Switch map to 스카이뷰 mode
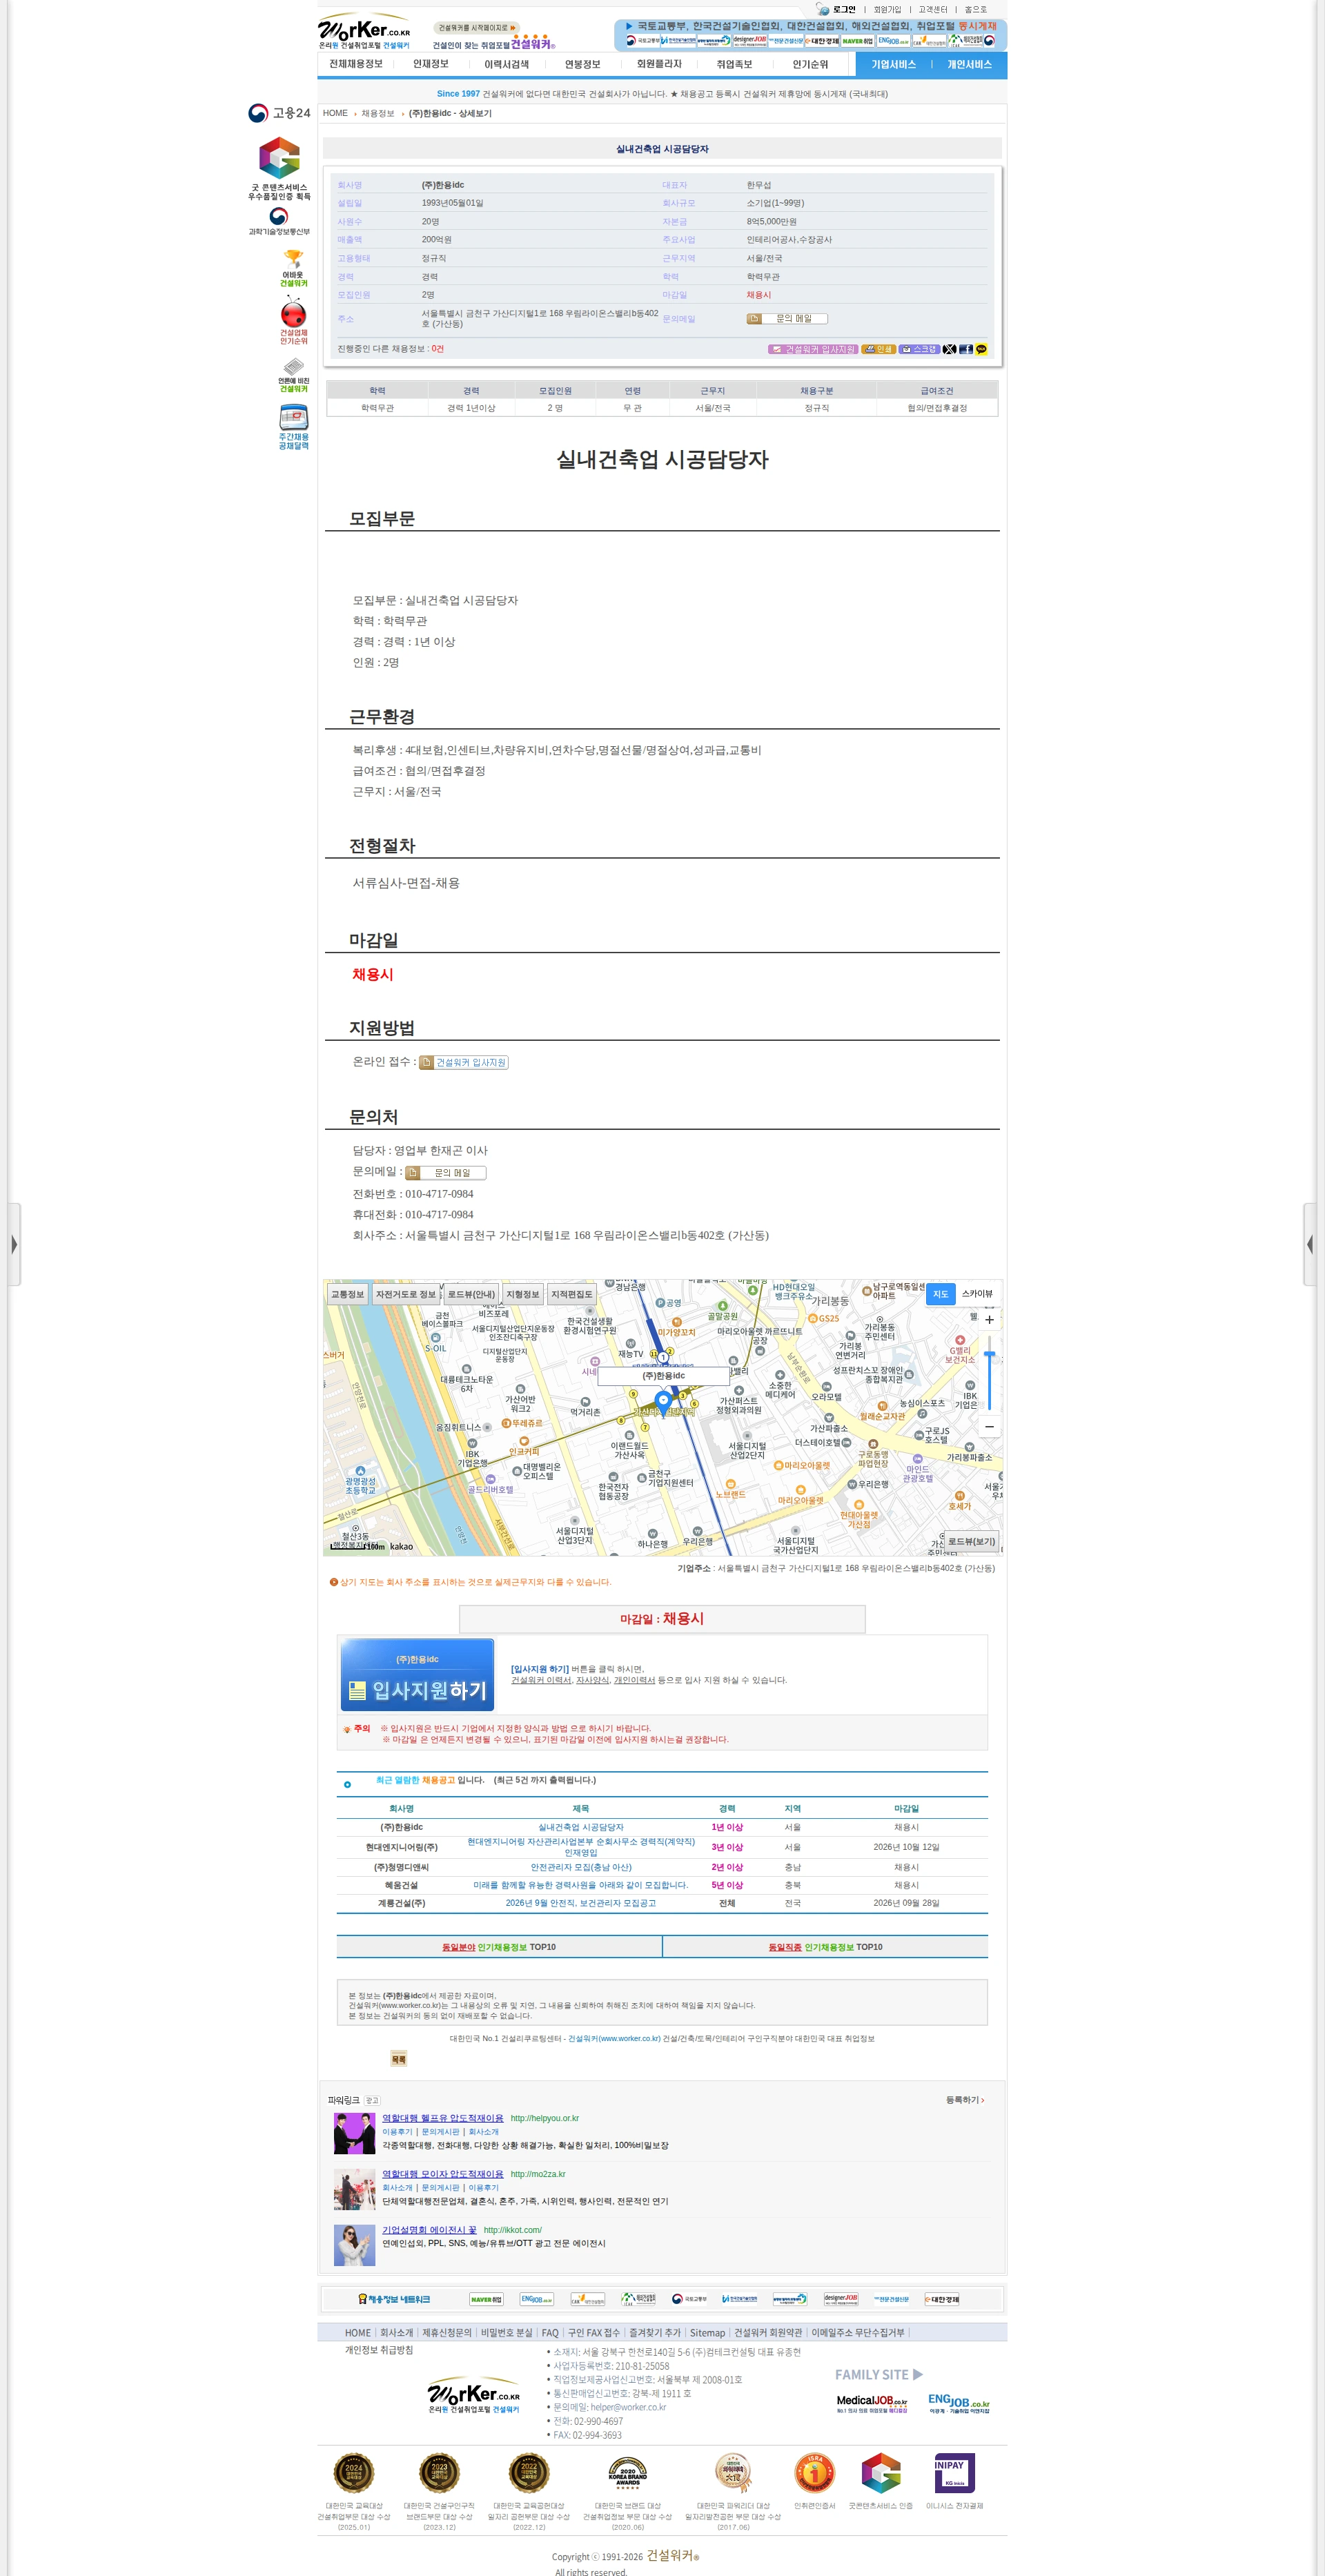 point(977,1294)
